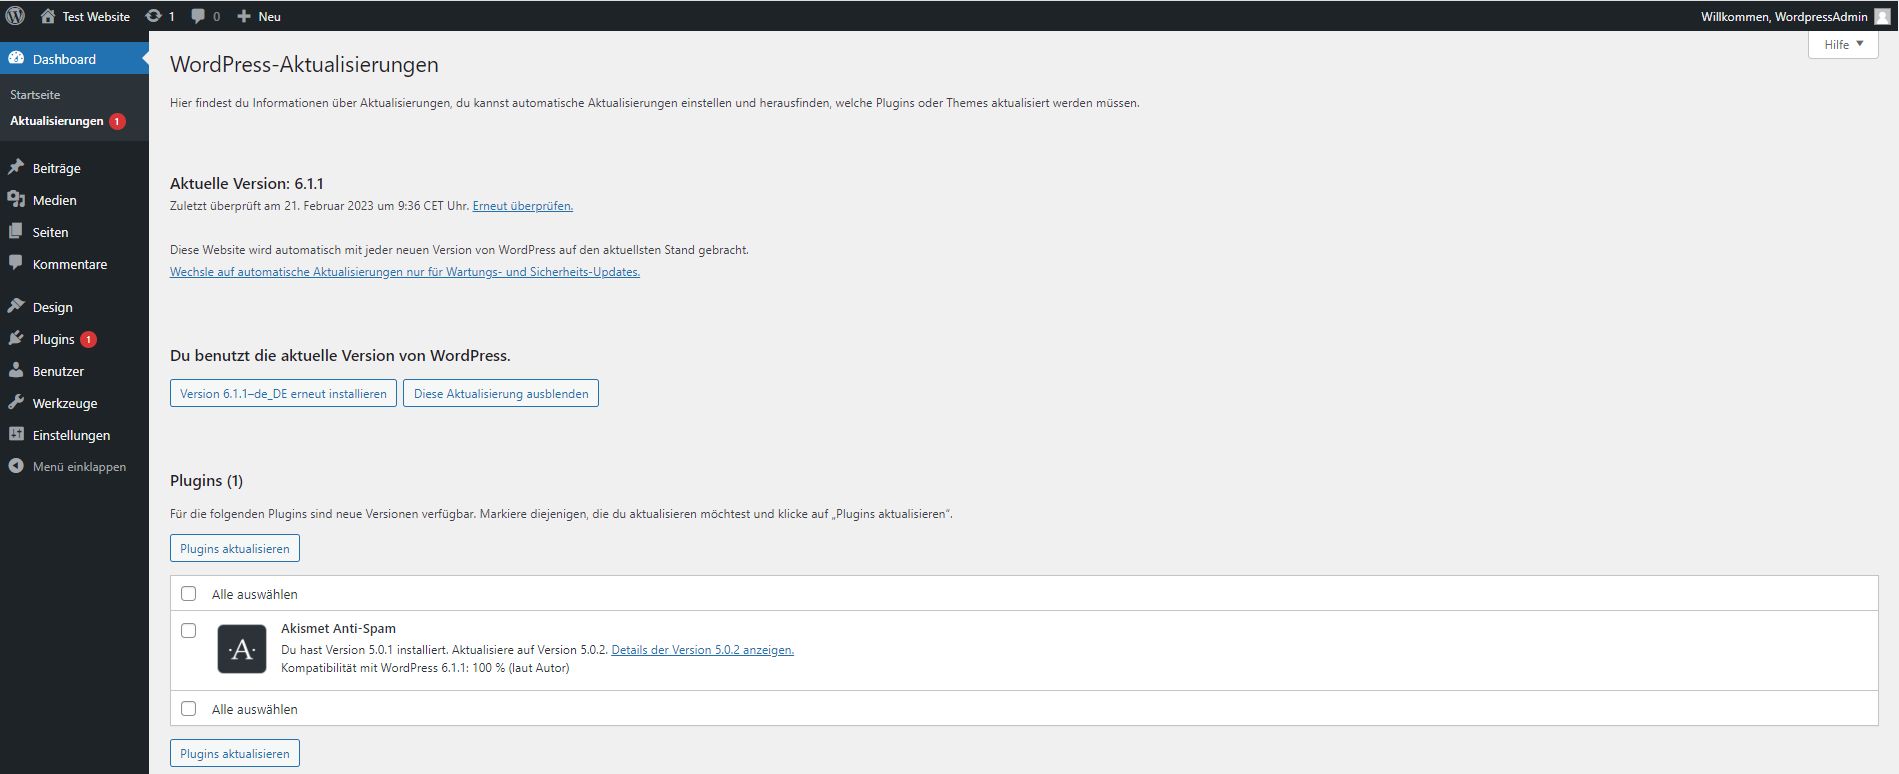Check the lower Alle auswählen checkbox

click(x=188, y=709)
